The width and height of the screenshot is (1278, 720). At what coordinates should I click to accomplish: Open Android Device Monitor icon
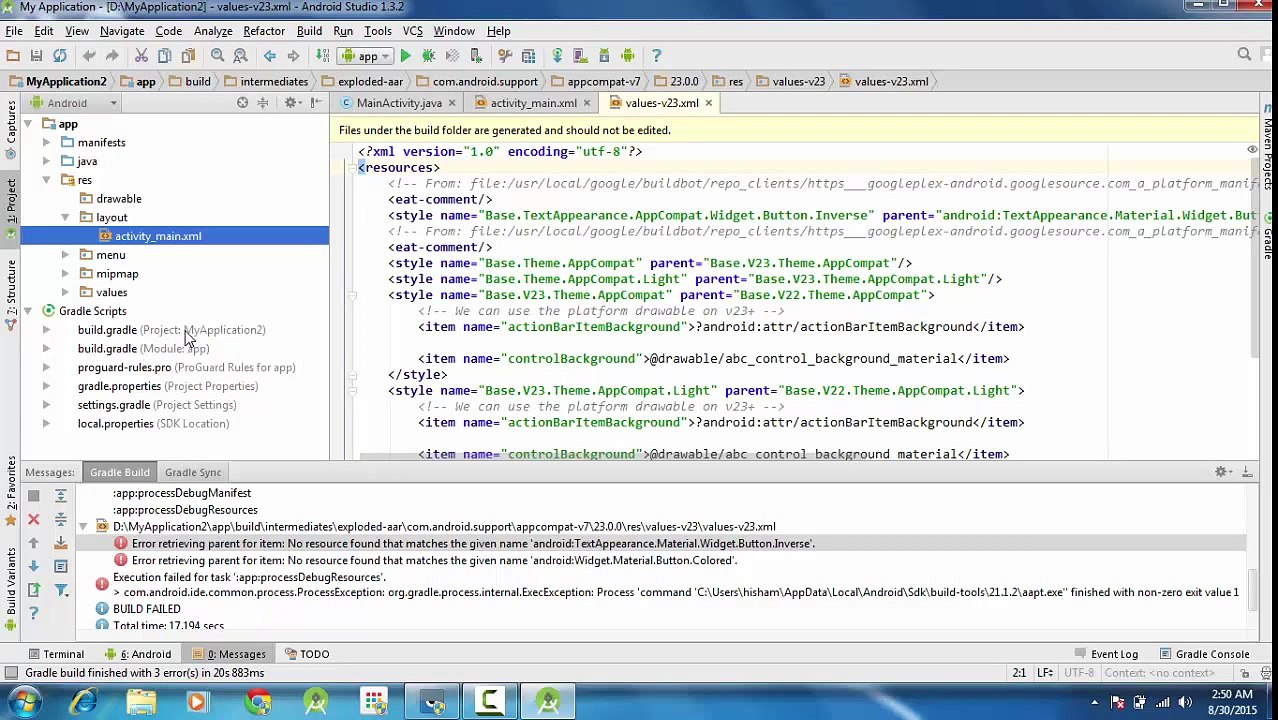(628, 56)
